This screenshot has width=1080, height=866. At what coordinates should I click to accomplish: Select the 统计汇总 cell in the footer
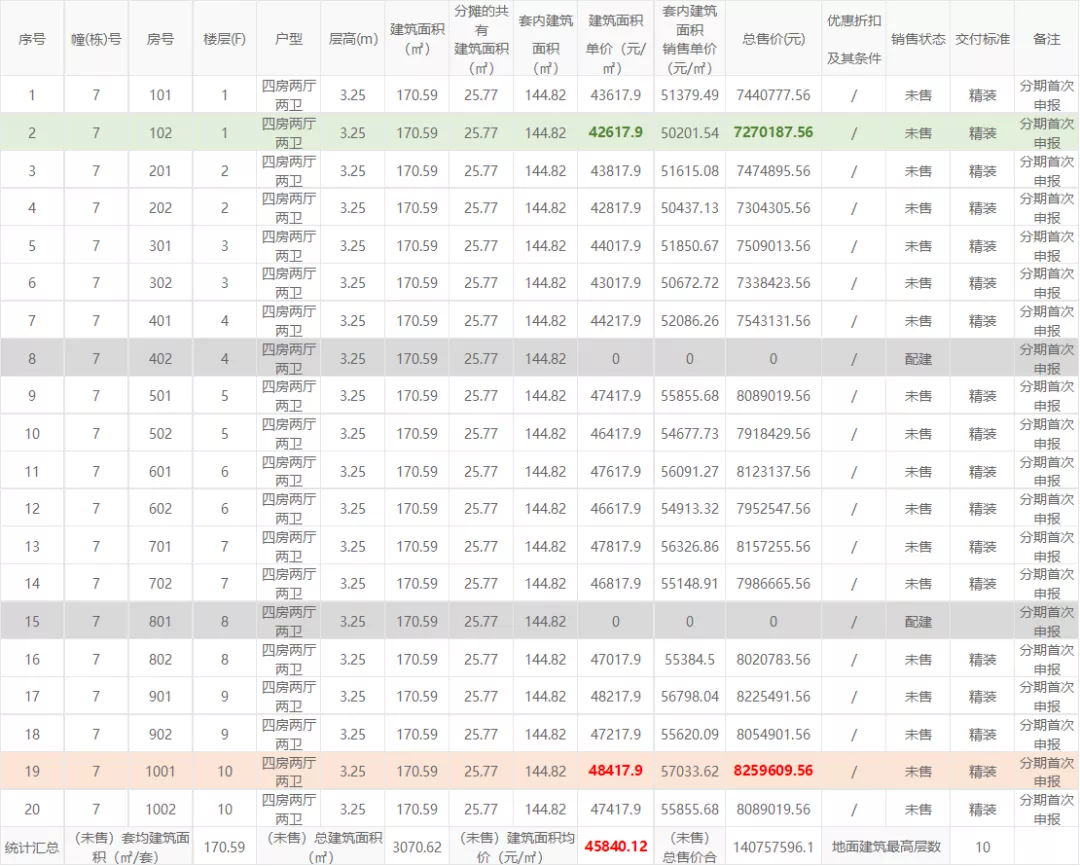click(32, 847)
